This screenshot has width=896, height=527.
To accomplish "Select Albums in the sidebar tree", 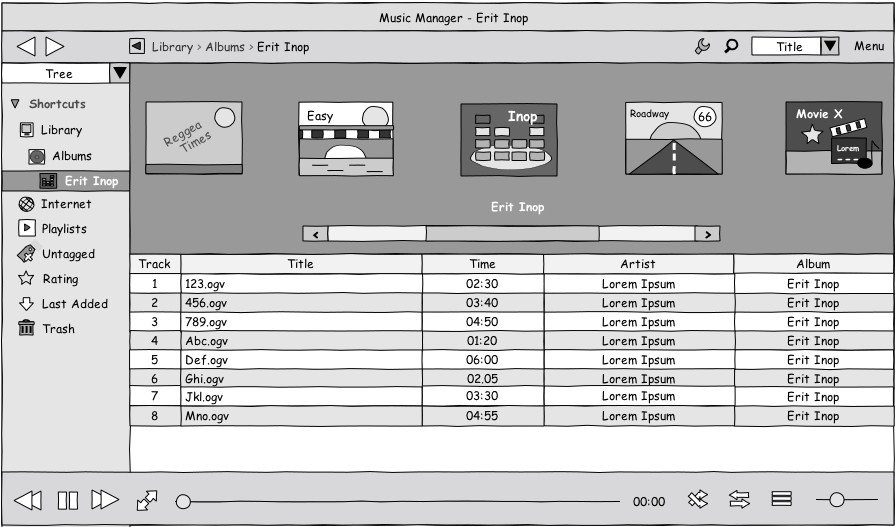I will (72, 156).
